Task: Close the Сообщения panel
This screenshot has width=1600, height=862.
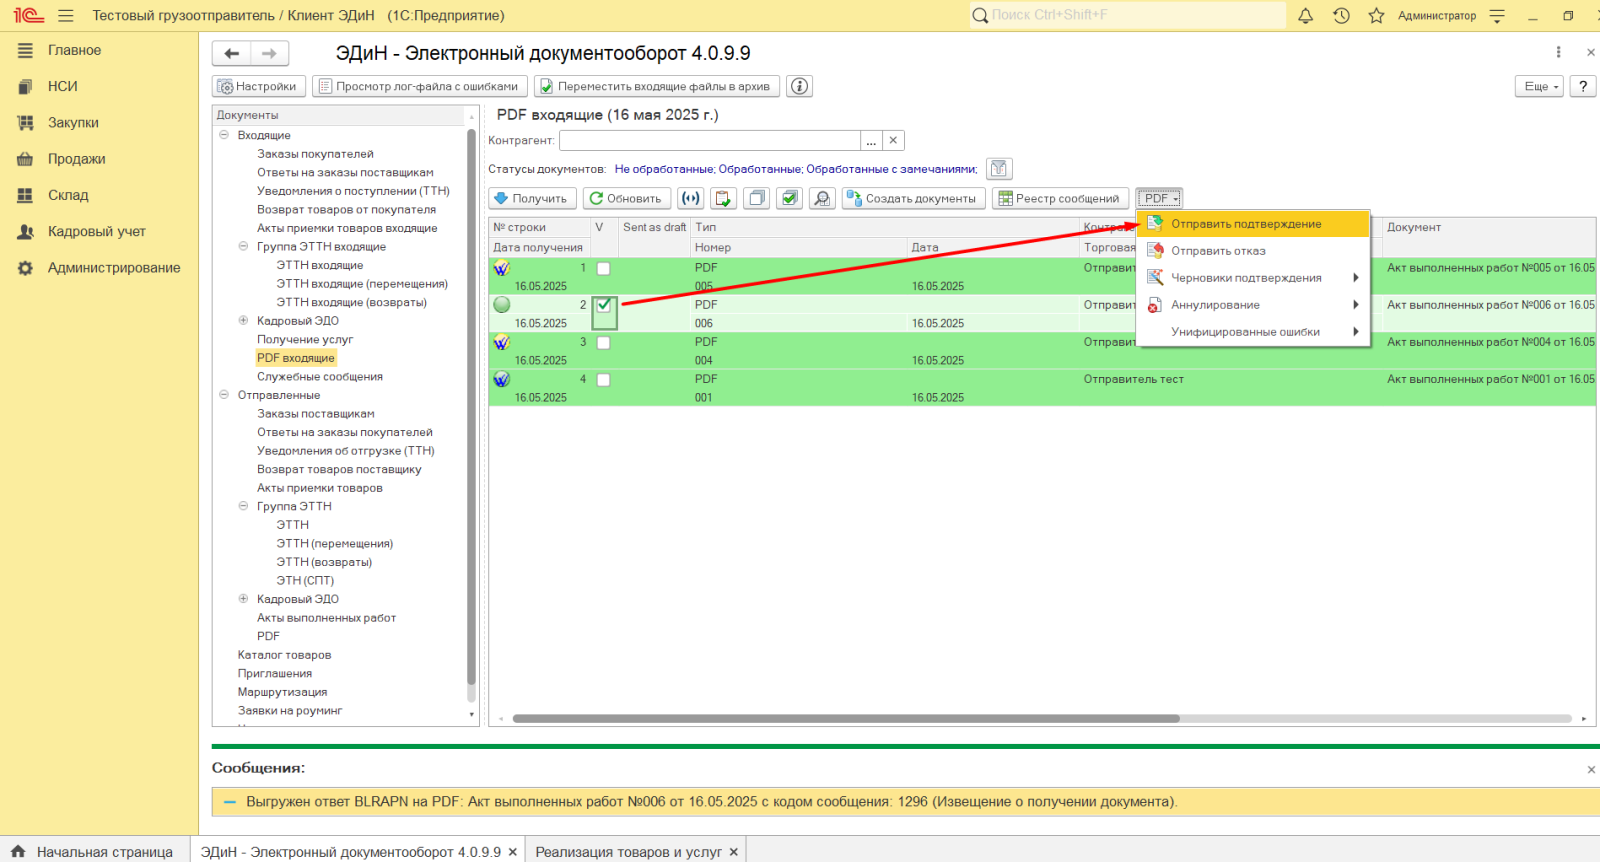Action: [1591, 769]
